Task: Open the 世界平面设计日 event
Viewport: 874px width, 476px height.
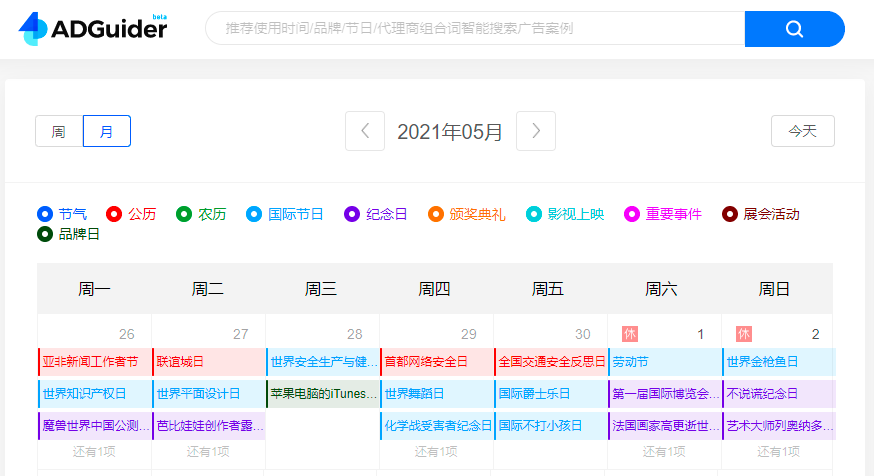Action: tap(209, 394)
